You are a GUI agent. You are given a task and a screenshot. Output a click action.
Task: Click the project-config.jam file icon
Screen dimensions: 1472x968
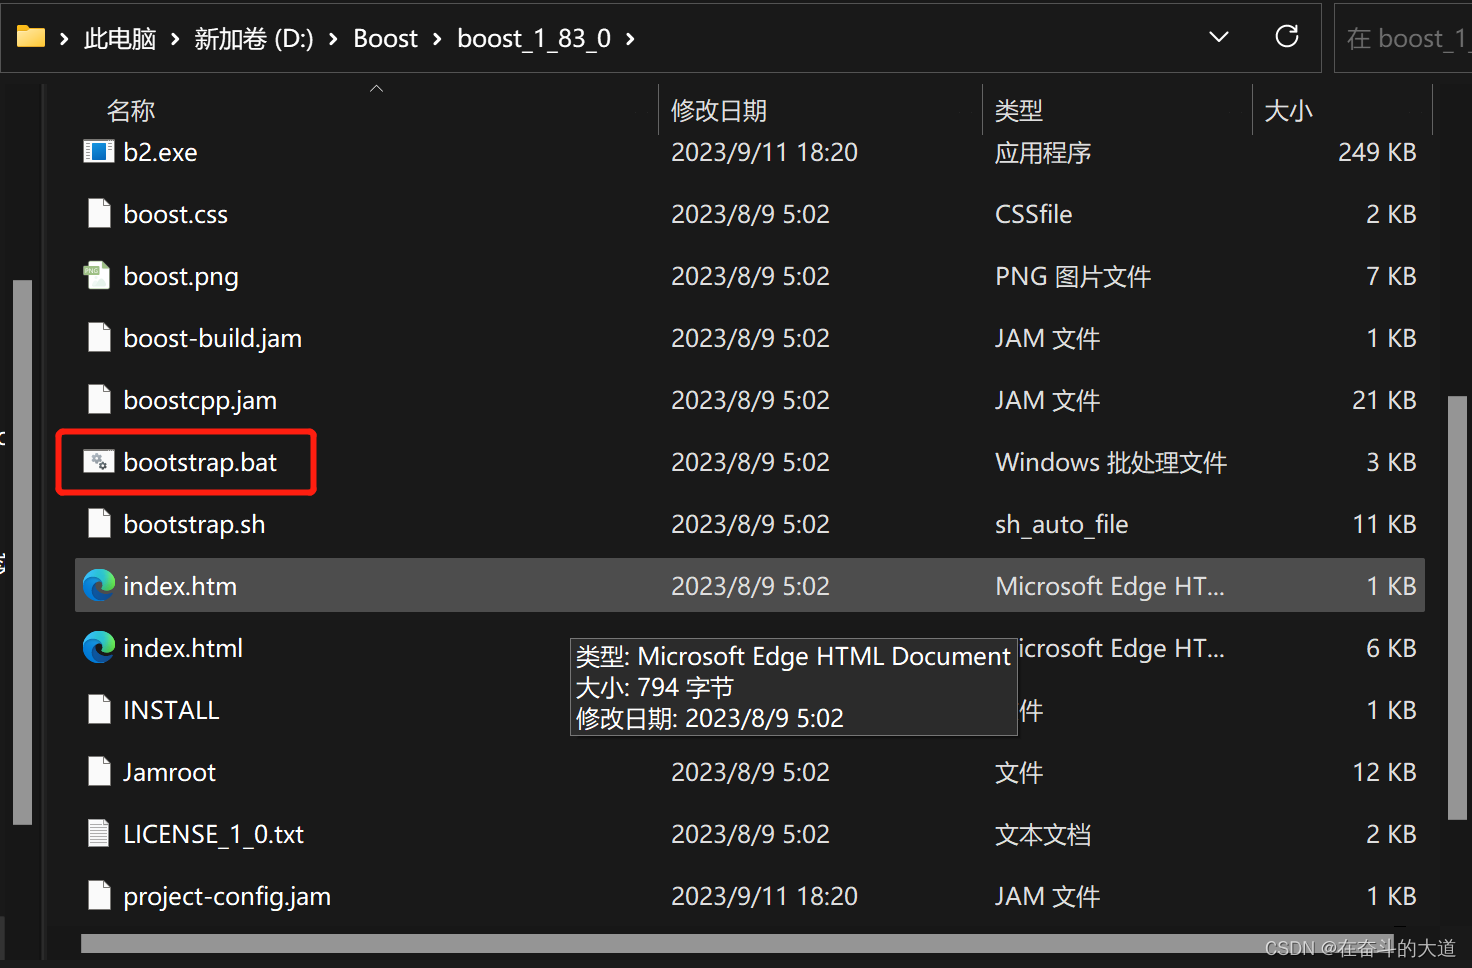pyautogui.click(x=98, y=896)
